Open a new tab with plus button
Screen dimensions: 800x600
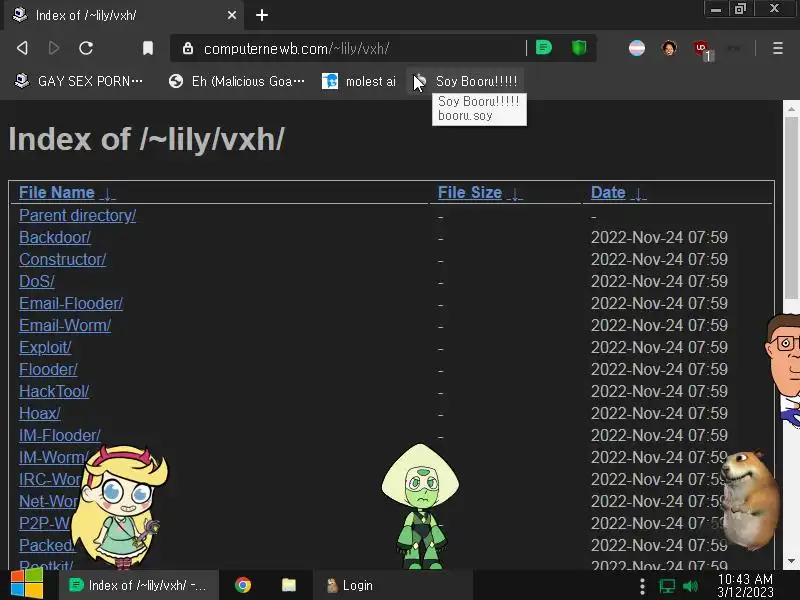pos(262,15)
